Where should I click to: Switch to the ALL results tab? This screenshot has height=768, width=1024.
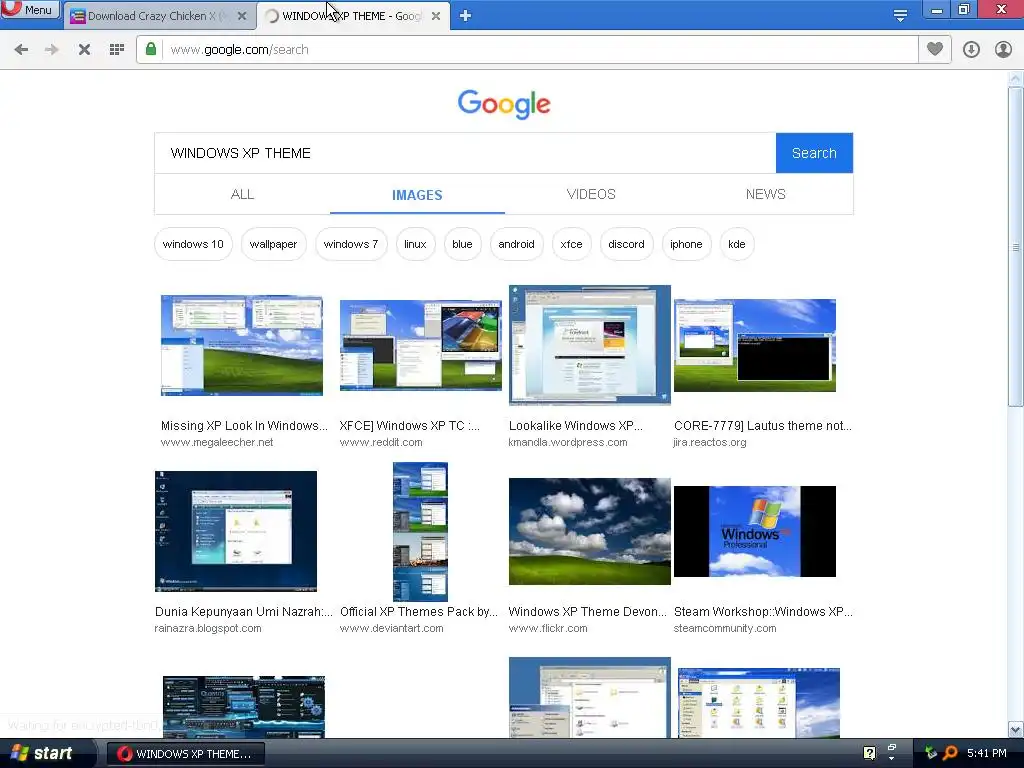(x=242, y=195)
